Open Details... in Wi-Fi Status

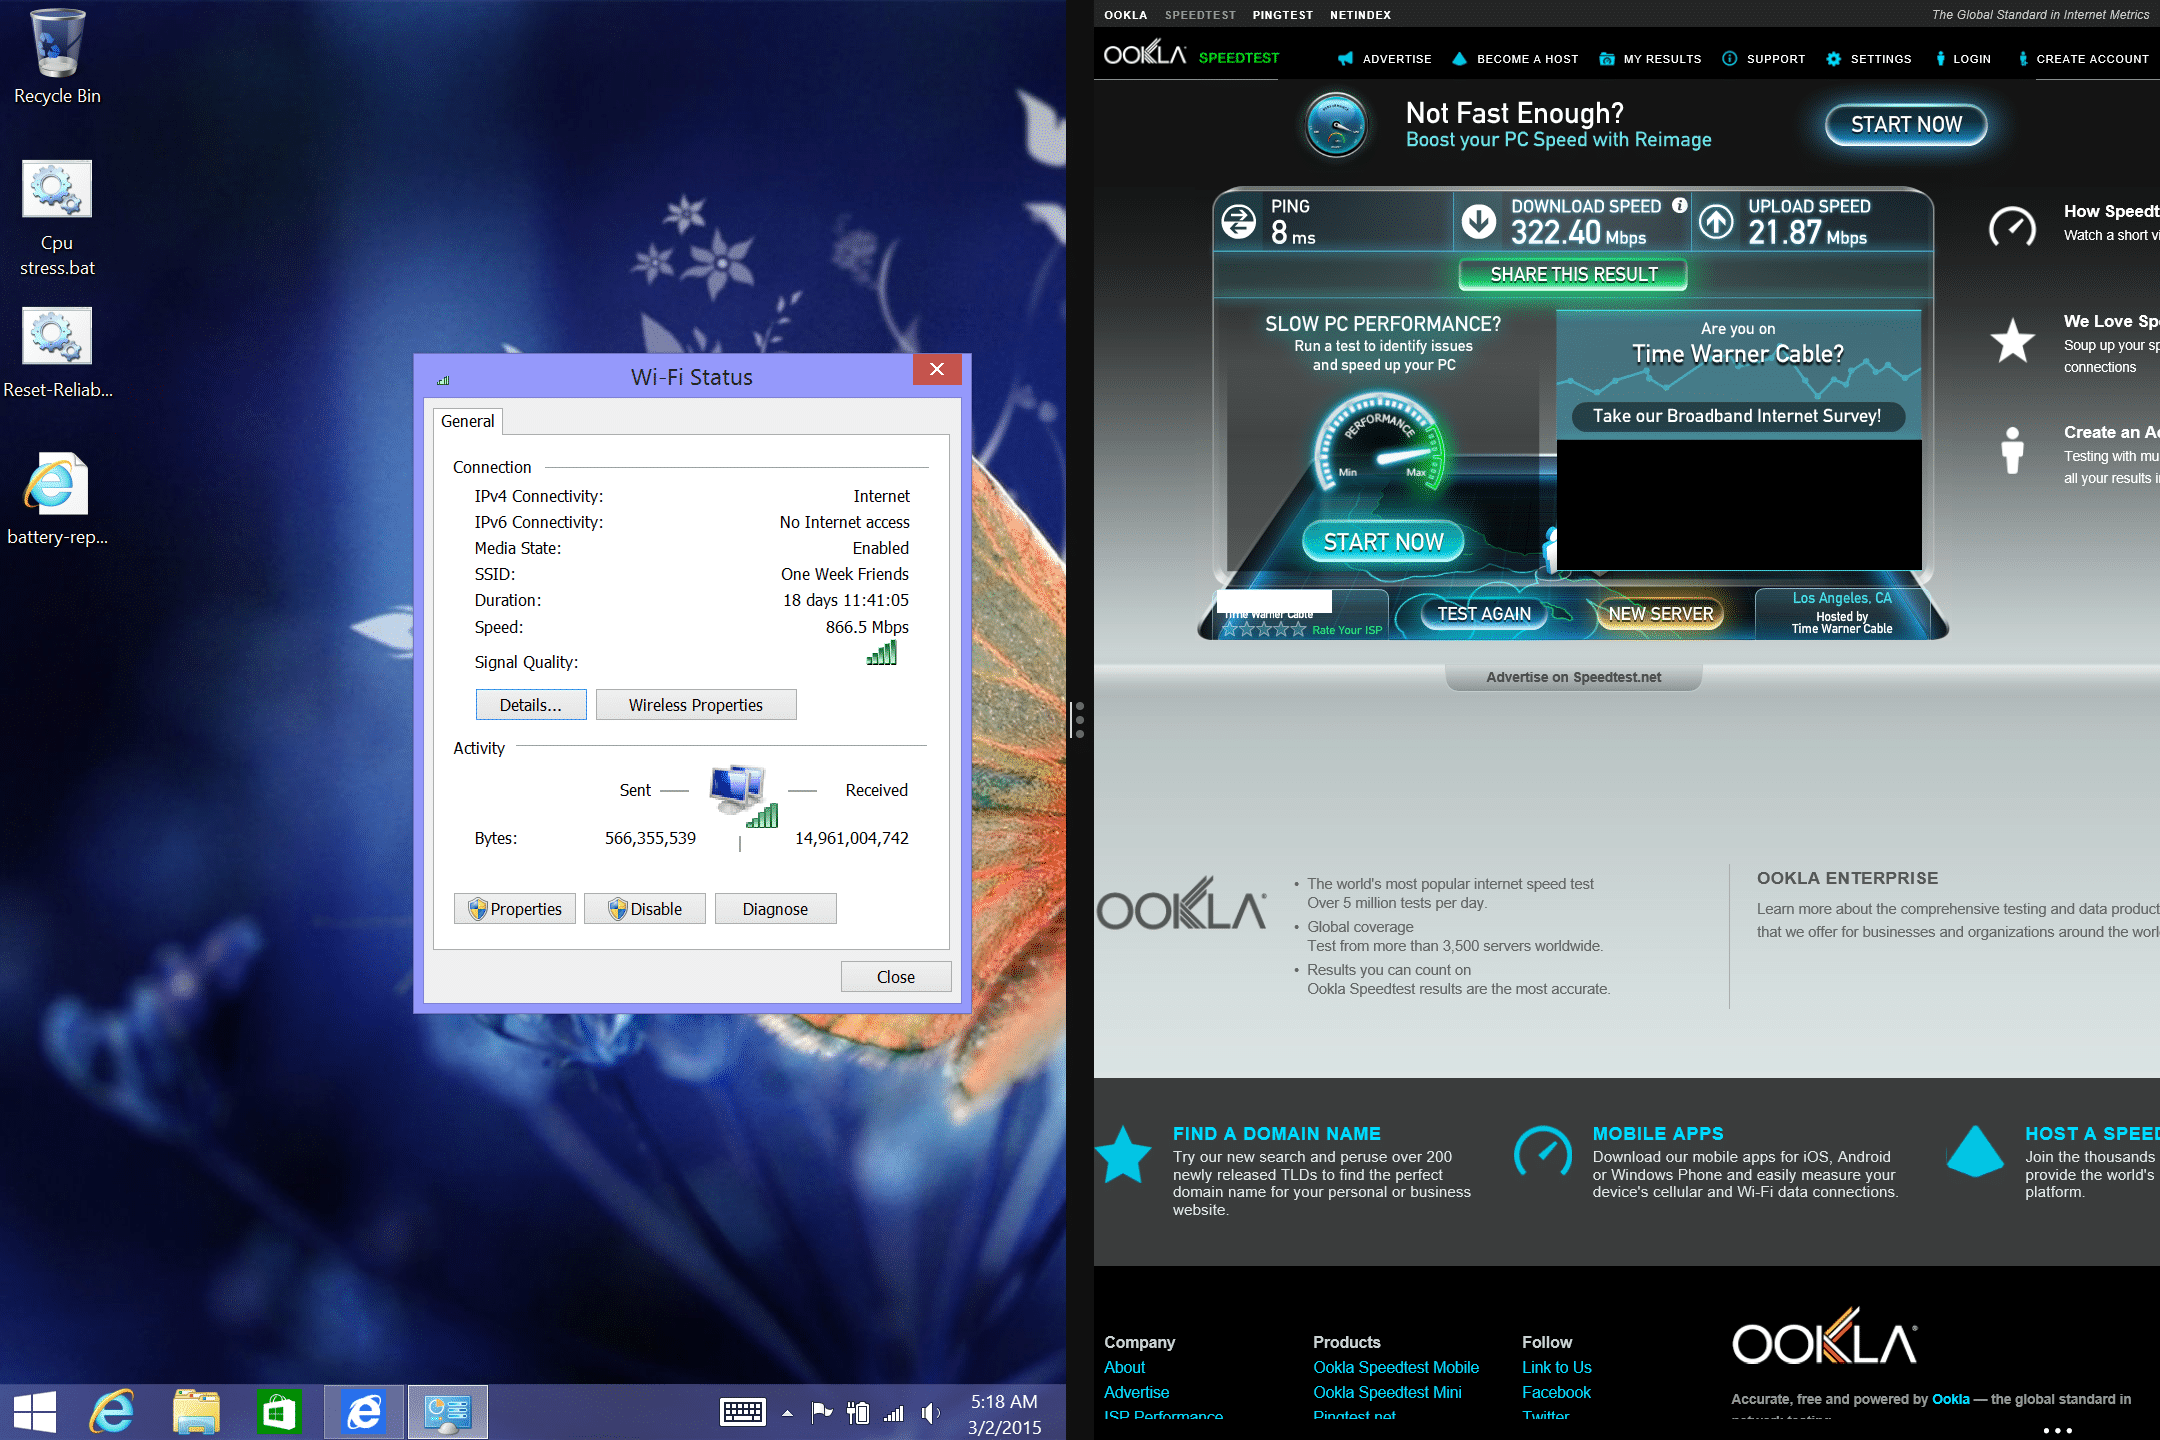531,705
